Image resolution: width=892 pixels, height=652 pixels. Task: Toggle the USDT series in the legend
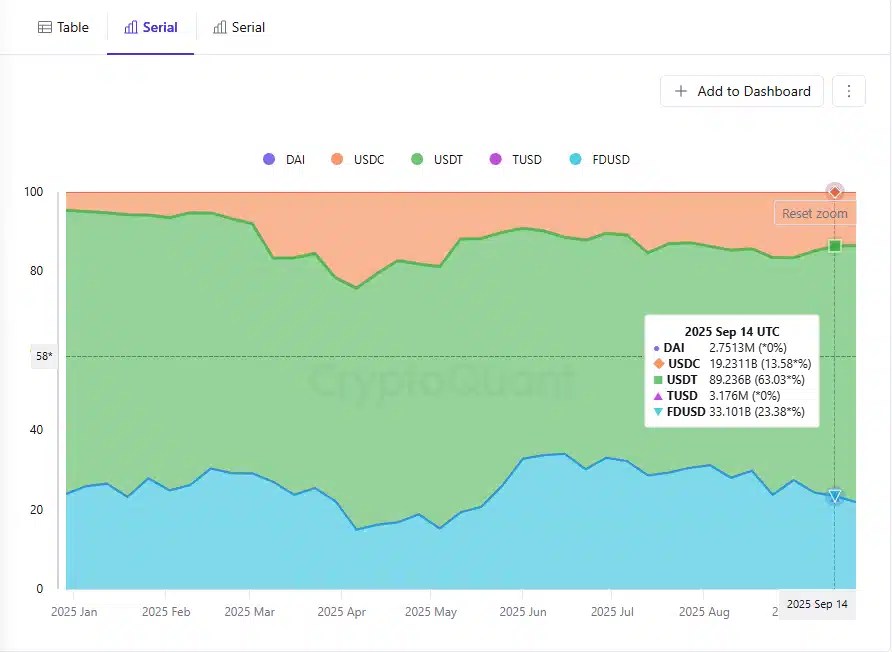click(437, 159)
